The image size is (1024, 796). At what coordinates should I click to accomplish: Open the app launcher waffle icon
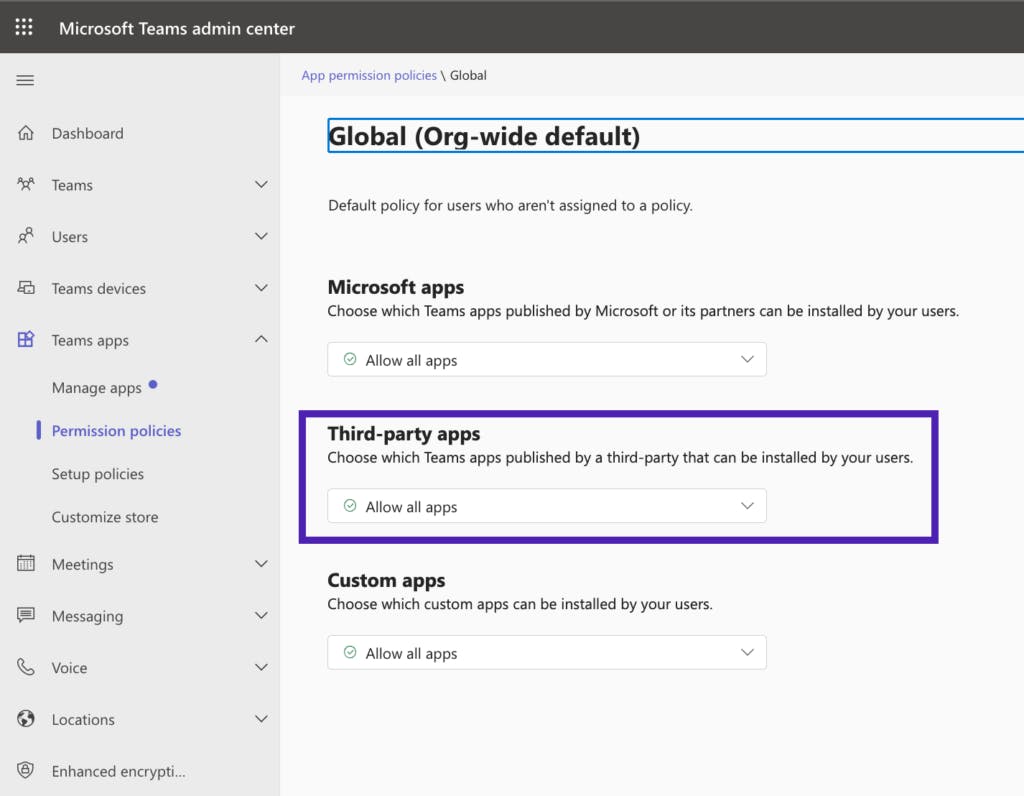click(x=24, y=27)
